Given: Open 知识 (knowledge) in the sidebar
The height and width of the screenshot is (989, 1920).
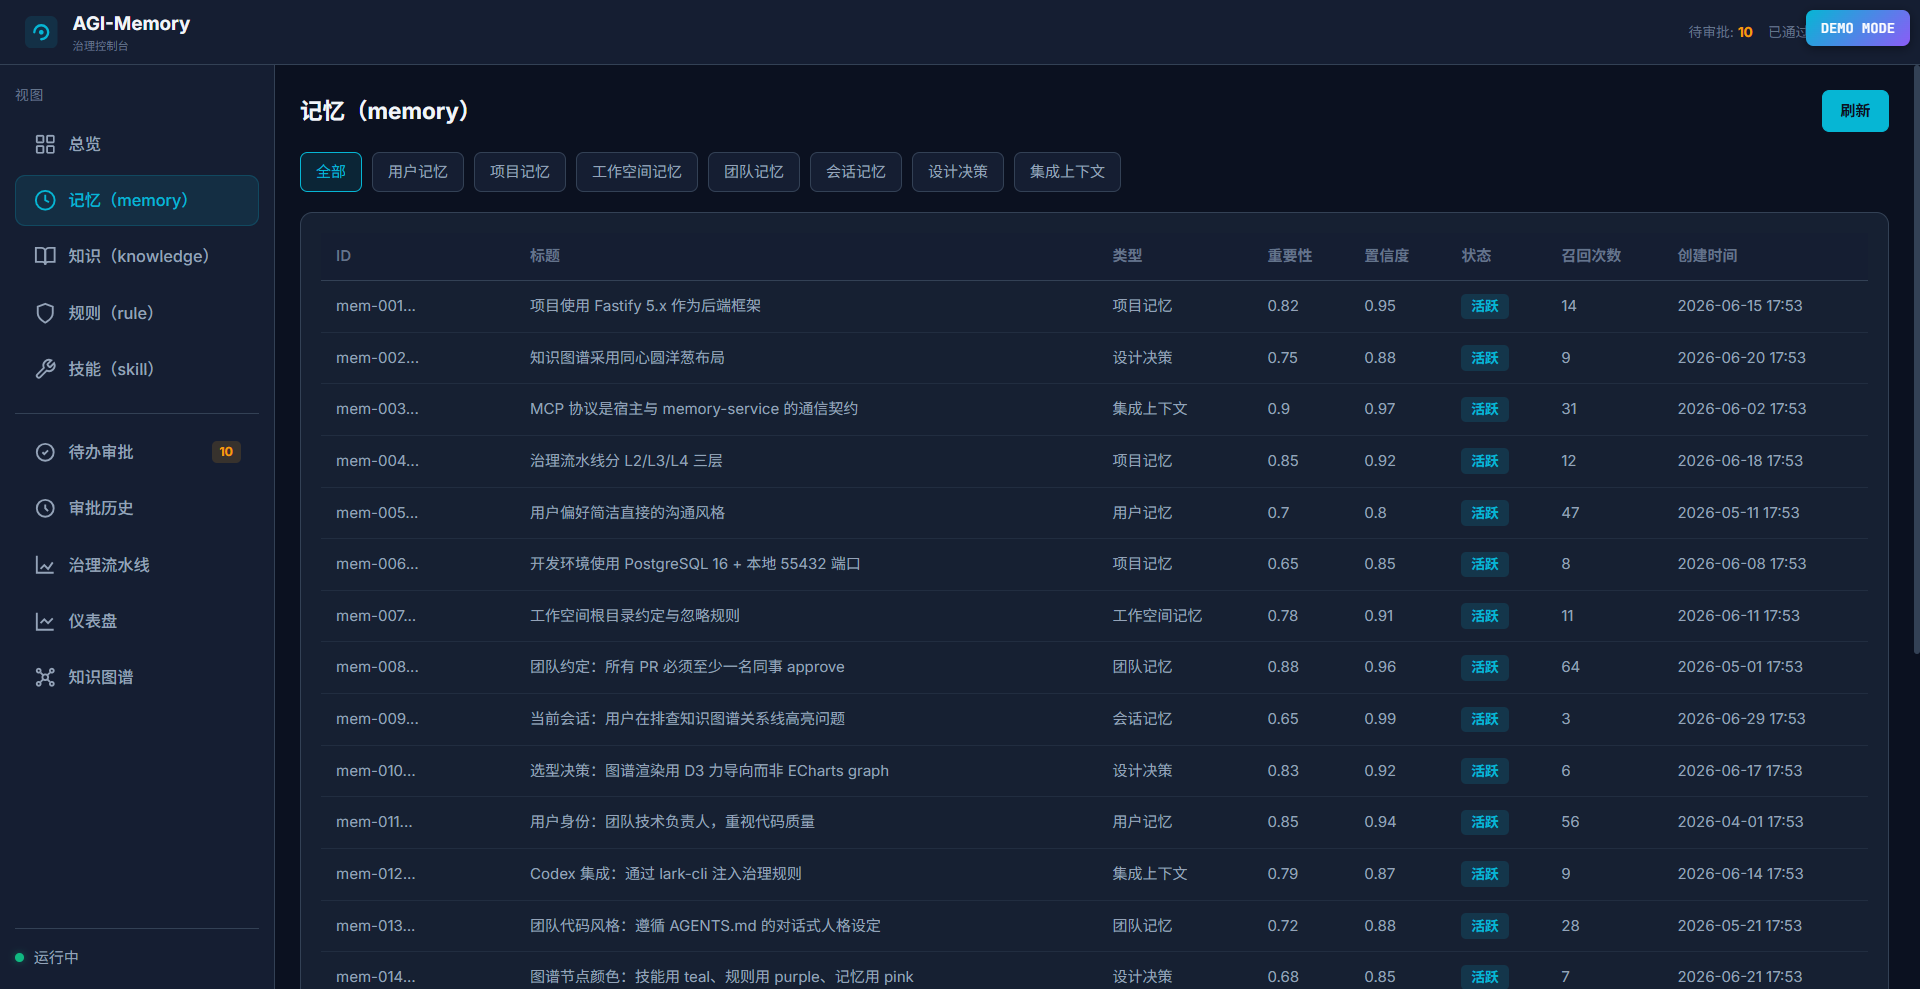Looking at the screenshot, I should click(137, 256).
